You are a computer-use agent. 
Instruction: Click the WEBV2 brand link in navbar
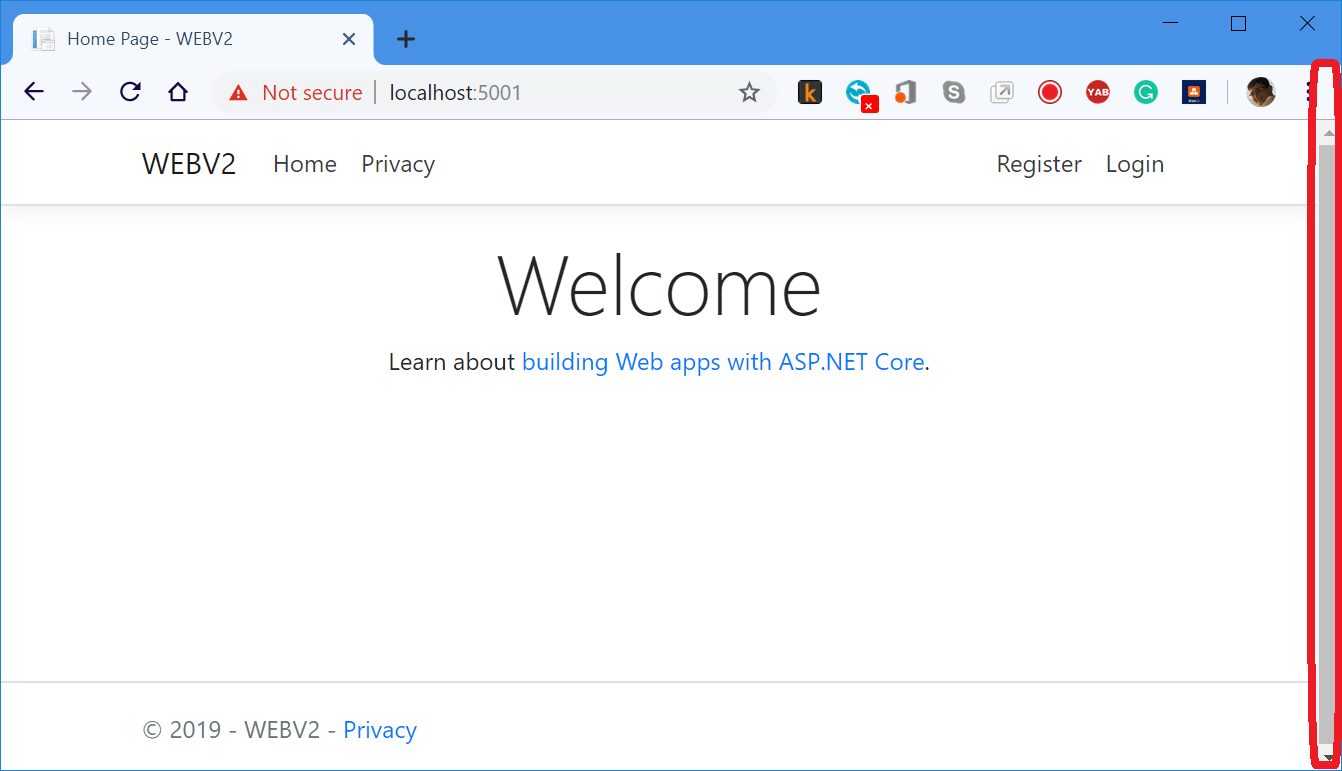(x=189, y=164)
